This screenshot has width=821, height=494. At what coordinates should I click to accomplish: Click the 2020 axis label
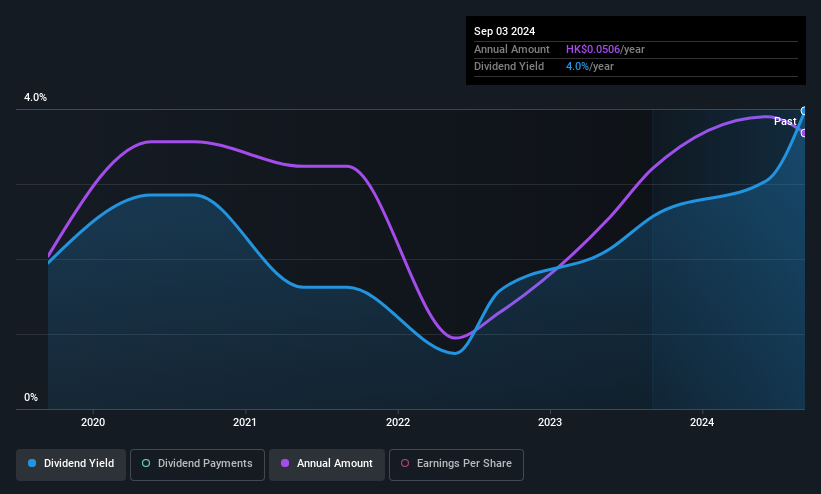(93, 422)
